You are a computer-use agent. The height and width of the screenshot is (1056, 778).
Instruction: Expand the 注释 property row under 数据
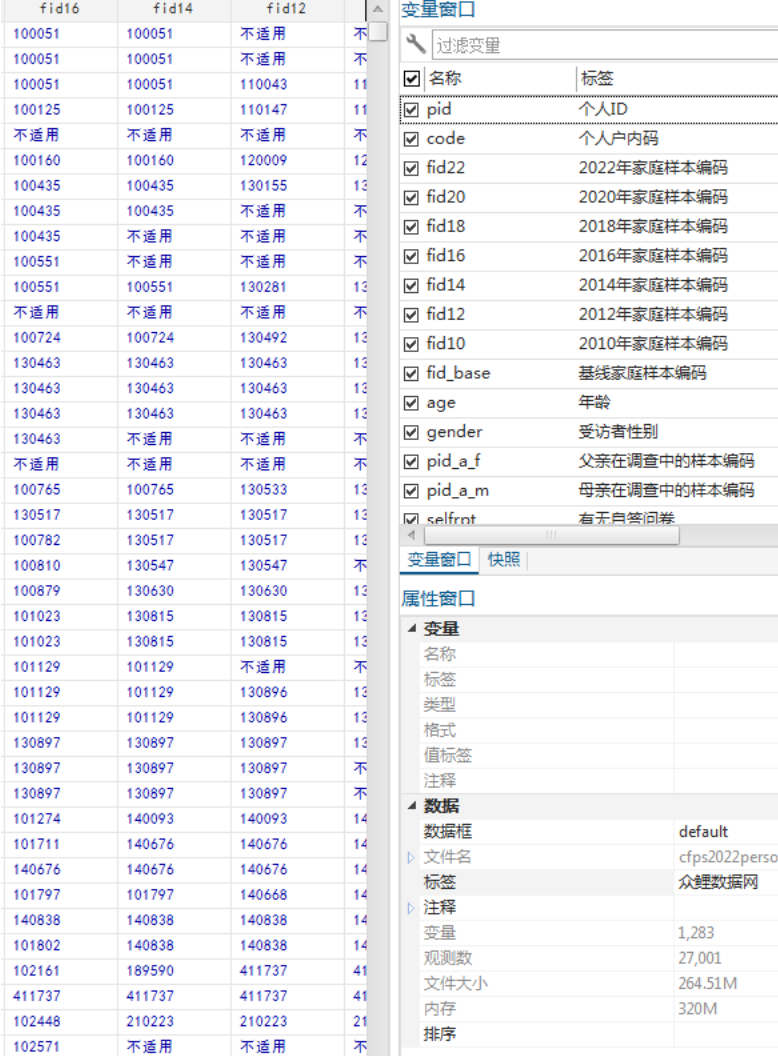(411, 908)
